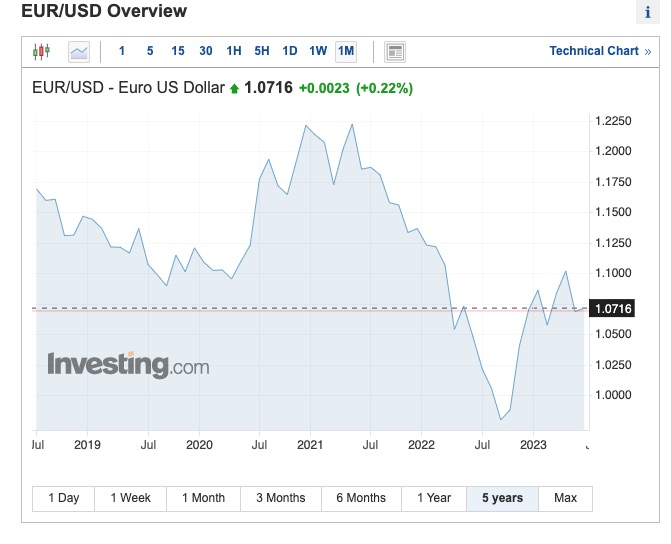Screen dimensions: 671x544
Task: Click the info icon beside the overview title
Action: (x=647, y=12)
